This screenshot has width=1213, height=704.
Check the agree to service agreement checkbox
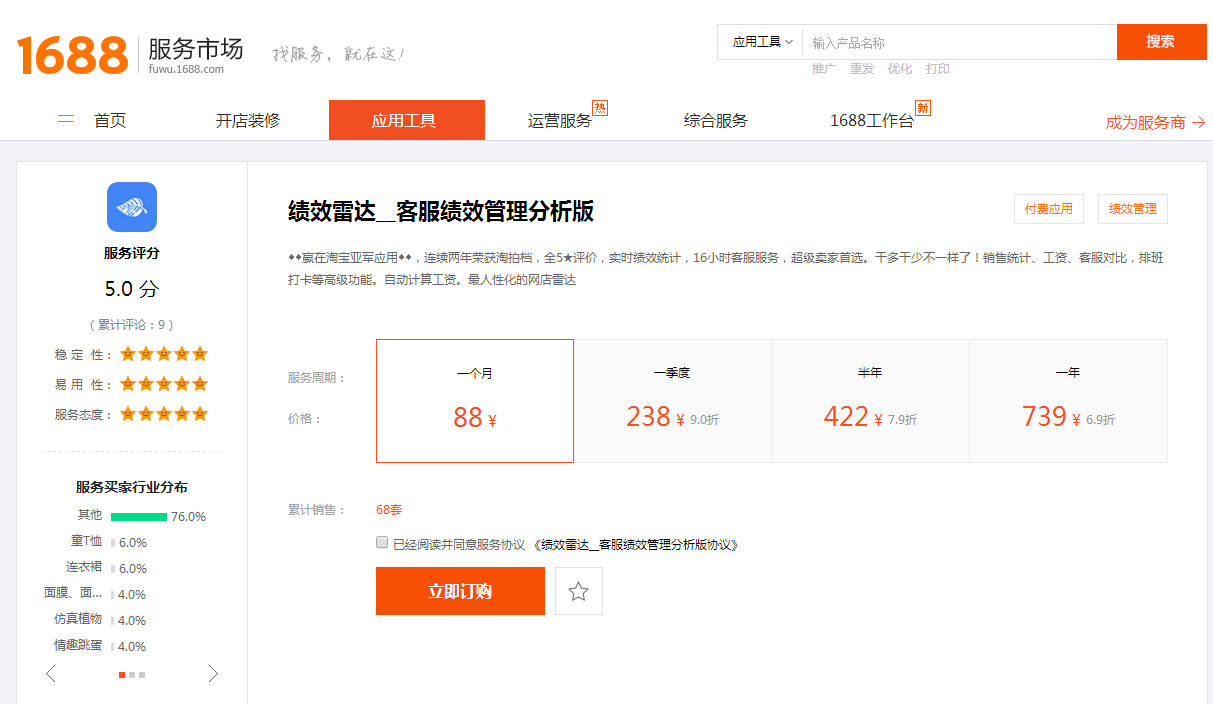[x=382, y=542]
